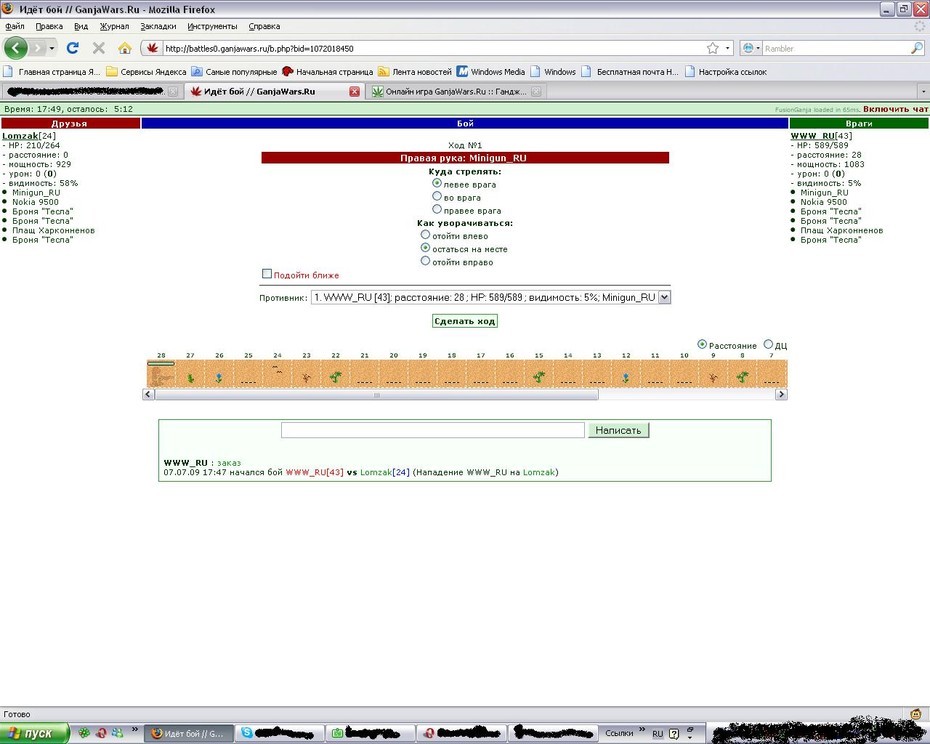
Task: Click the Skype icon in the taskbar
Action: (x=247, y=733)
